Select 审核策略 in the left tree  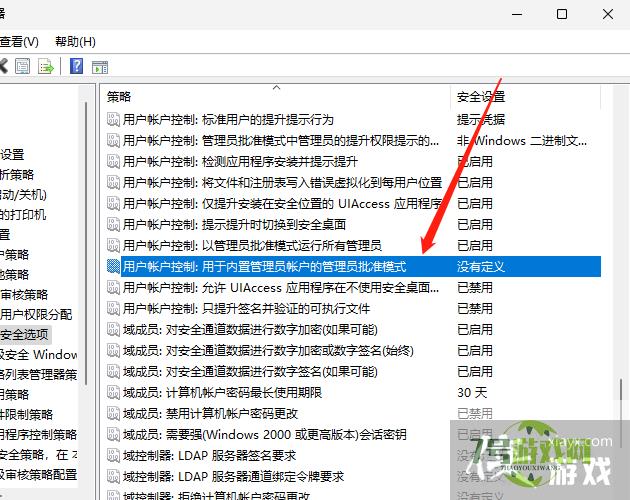(x=24, y=295)
